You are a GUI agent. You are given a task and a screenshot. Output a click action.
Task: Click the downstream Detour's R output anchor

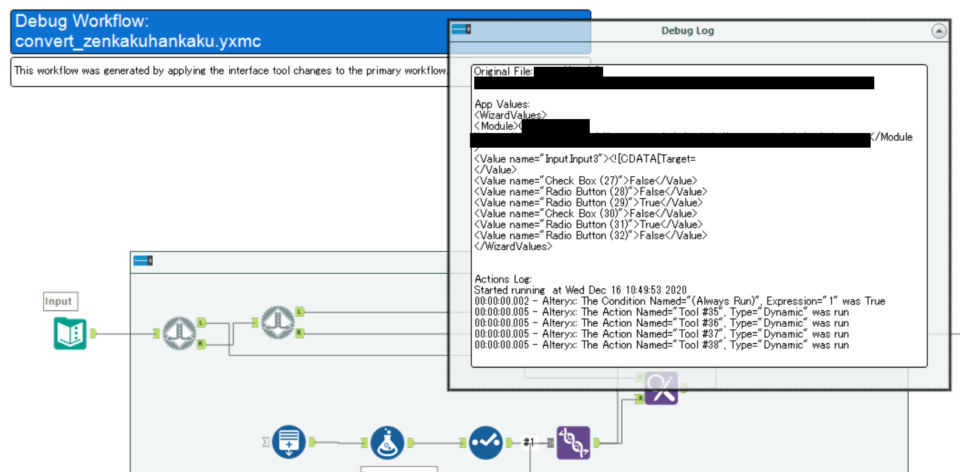coord(299,333)
